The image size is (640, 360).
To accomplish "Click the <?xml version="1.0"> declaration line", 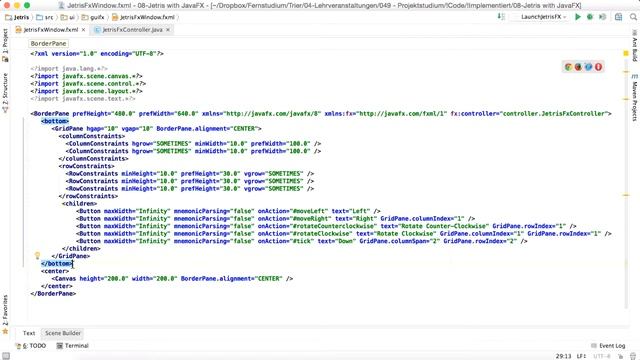I will coord(97,53).
